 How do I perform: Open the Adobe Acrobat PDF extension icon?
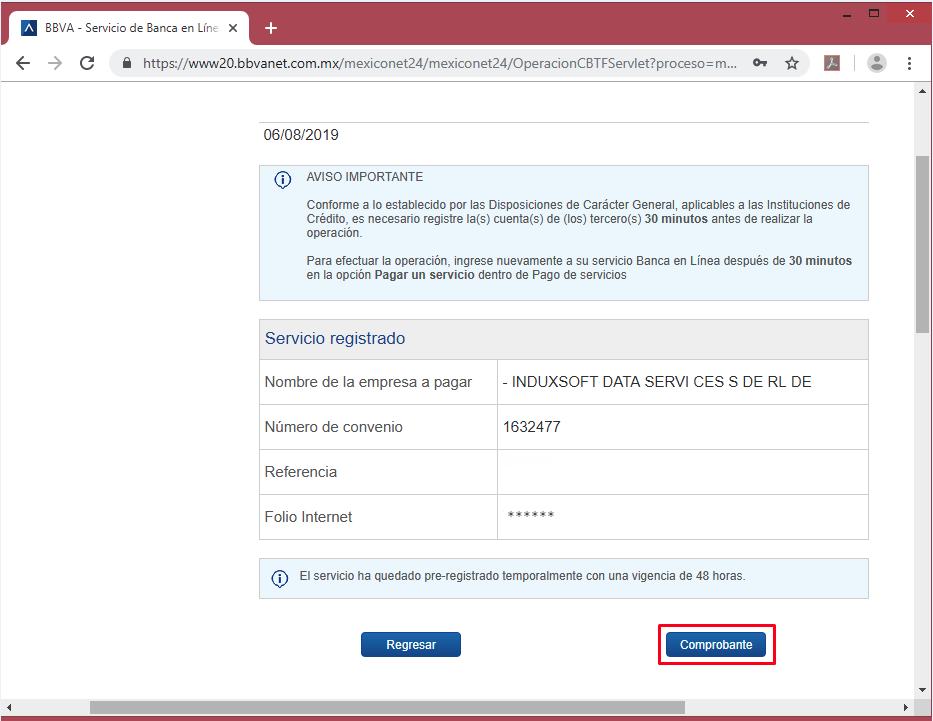pos(832,63)
